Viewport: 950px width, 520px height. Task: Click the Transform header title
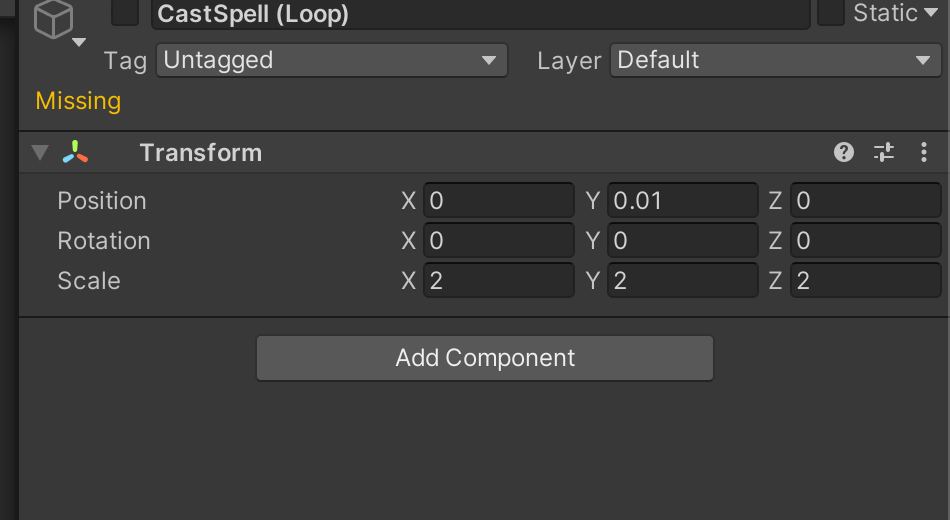[x=201, y=153]
